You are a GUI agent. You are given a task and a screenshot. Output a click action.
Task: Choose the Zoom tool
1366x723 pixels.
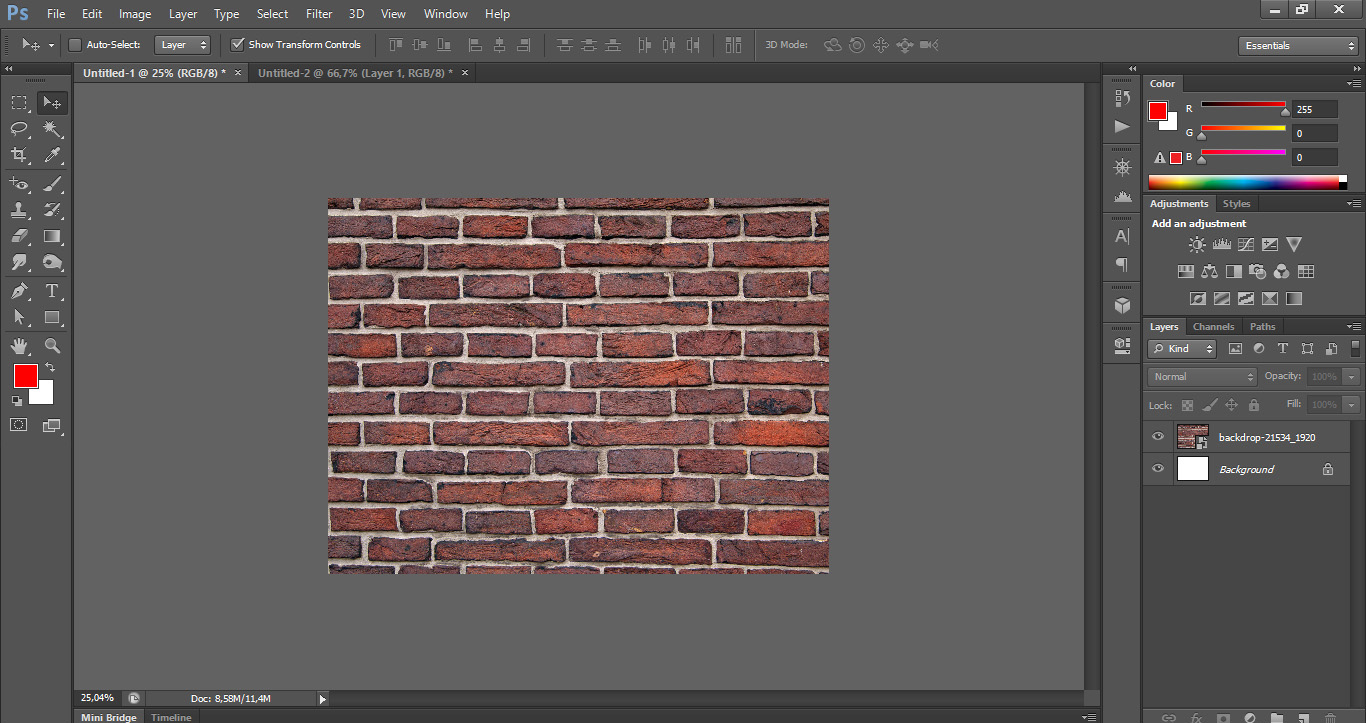(53, 346)
